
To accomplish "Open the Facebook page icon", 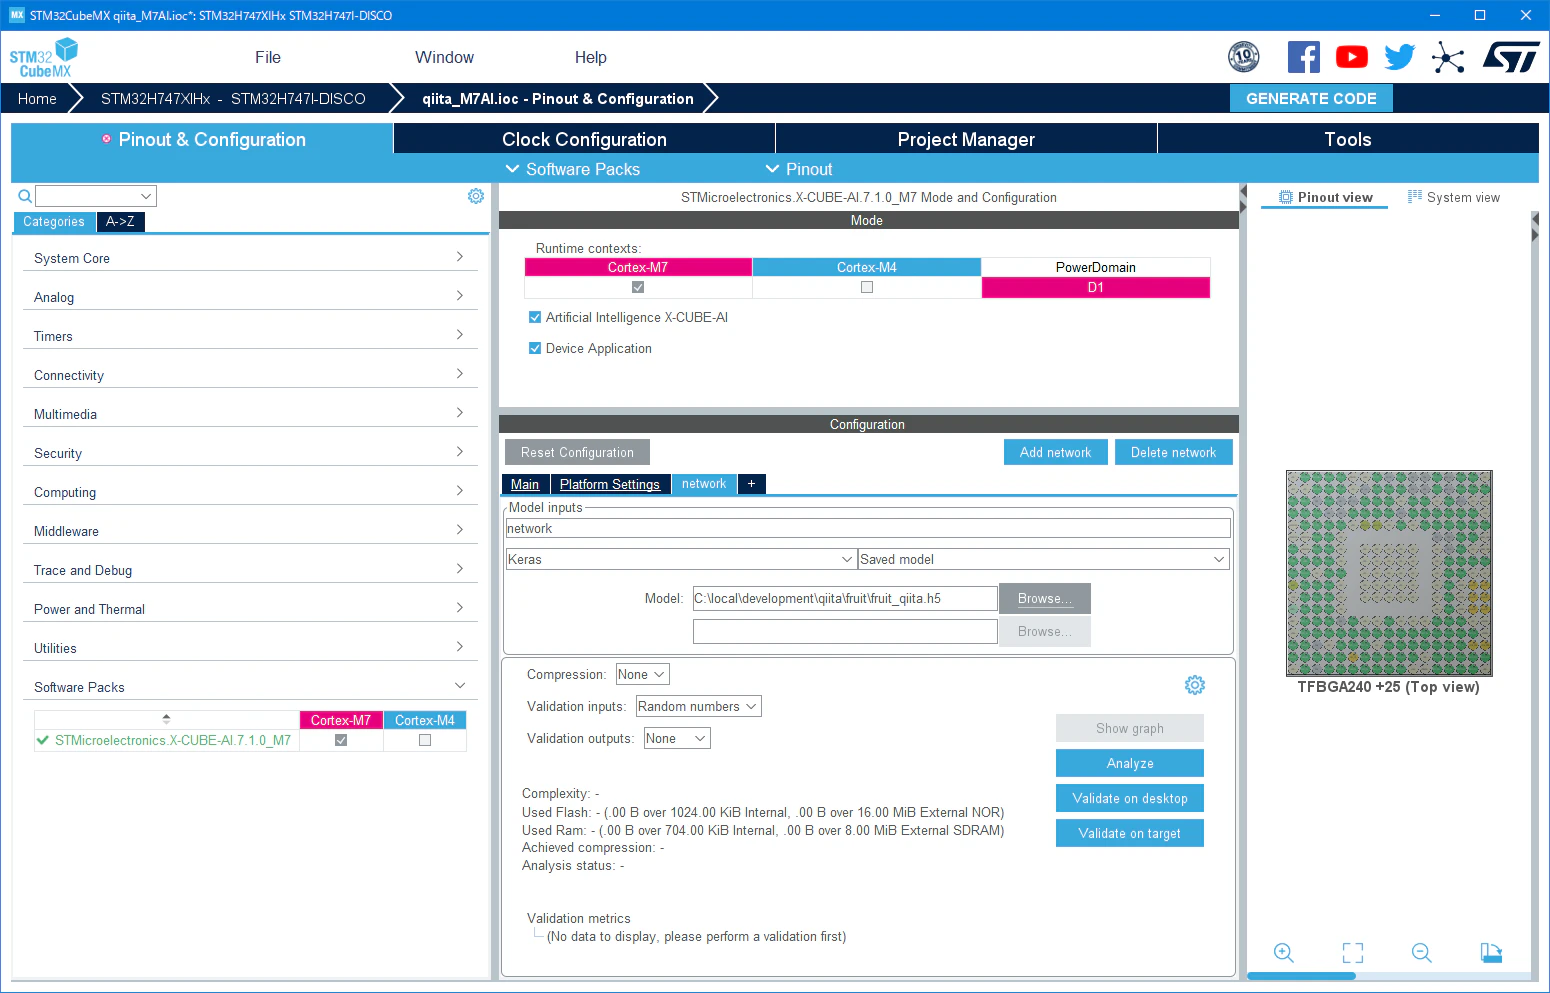I will pos(1303,57).
